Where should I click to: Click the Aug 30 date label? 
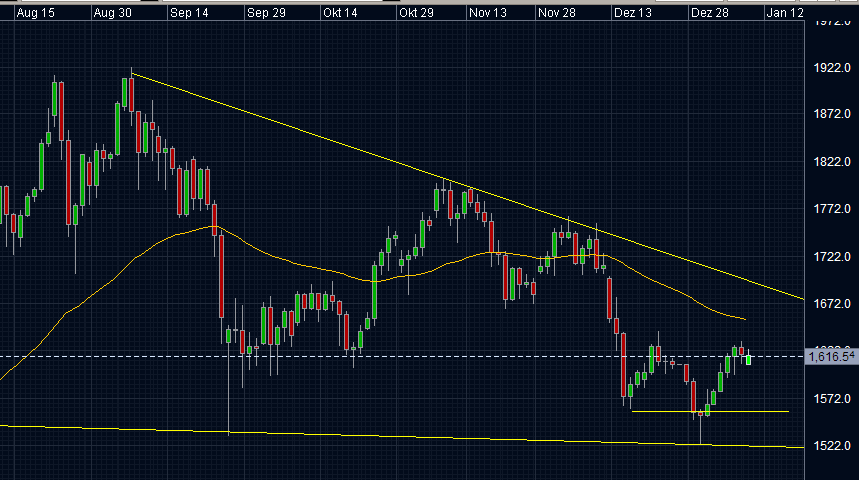[112, 13]
